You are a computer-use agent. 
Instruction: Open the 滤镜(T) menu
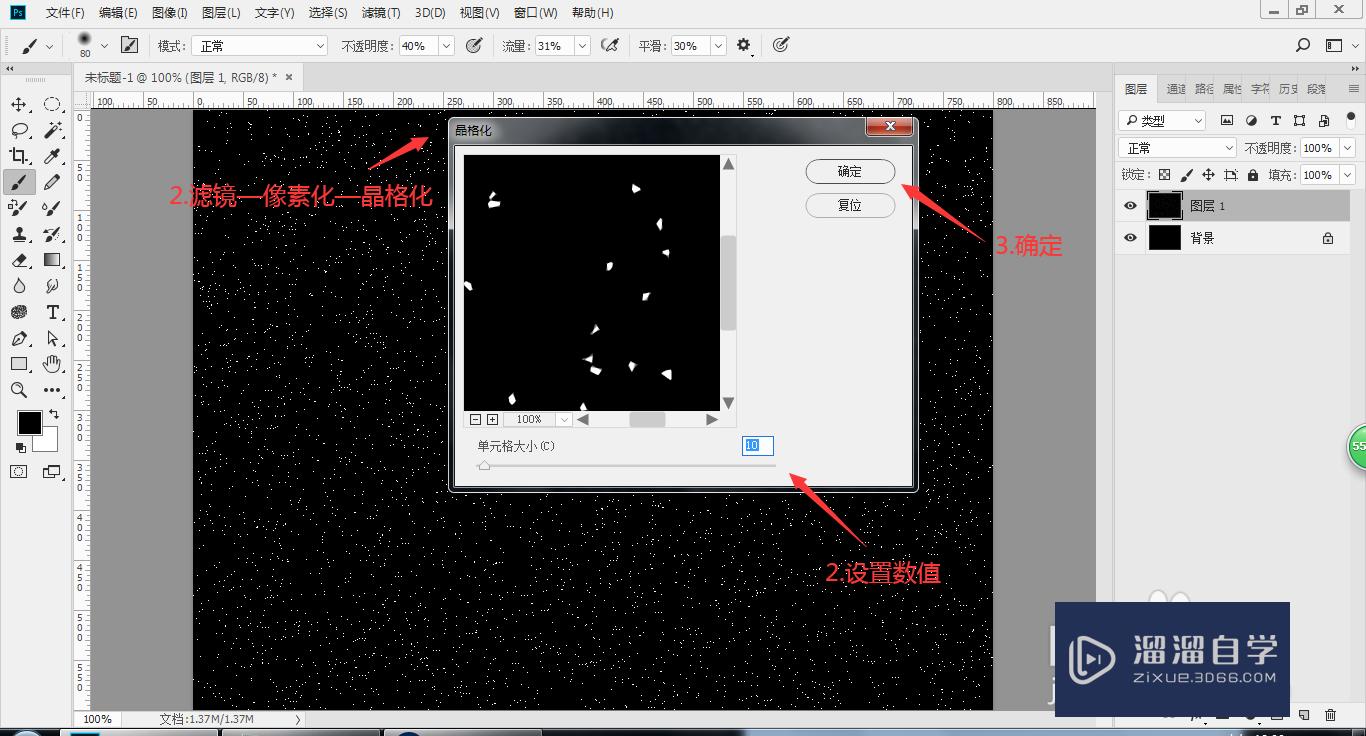380,13
